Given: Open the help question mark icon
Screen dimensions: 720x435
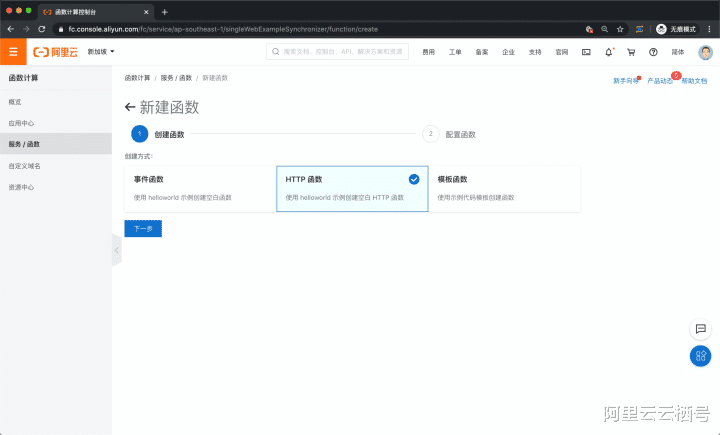Looking at the screenshot, I should tap(653, 52).
